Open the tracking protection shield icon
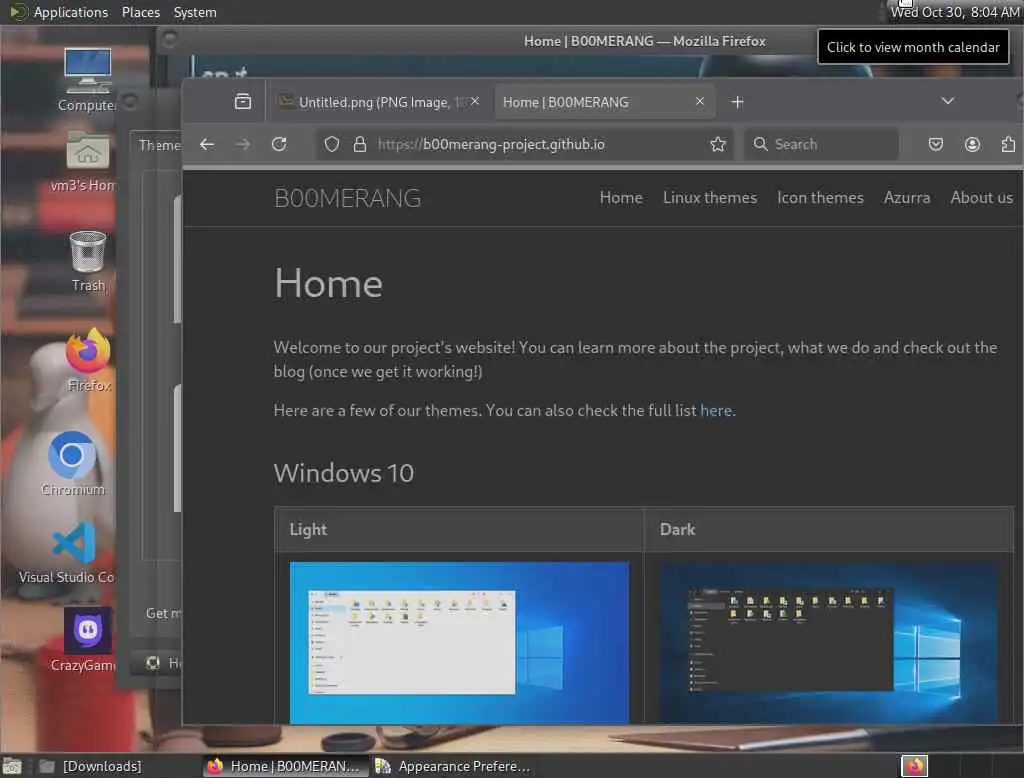The height and width of the screenshot is (778, 1024). pos(332,144)
